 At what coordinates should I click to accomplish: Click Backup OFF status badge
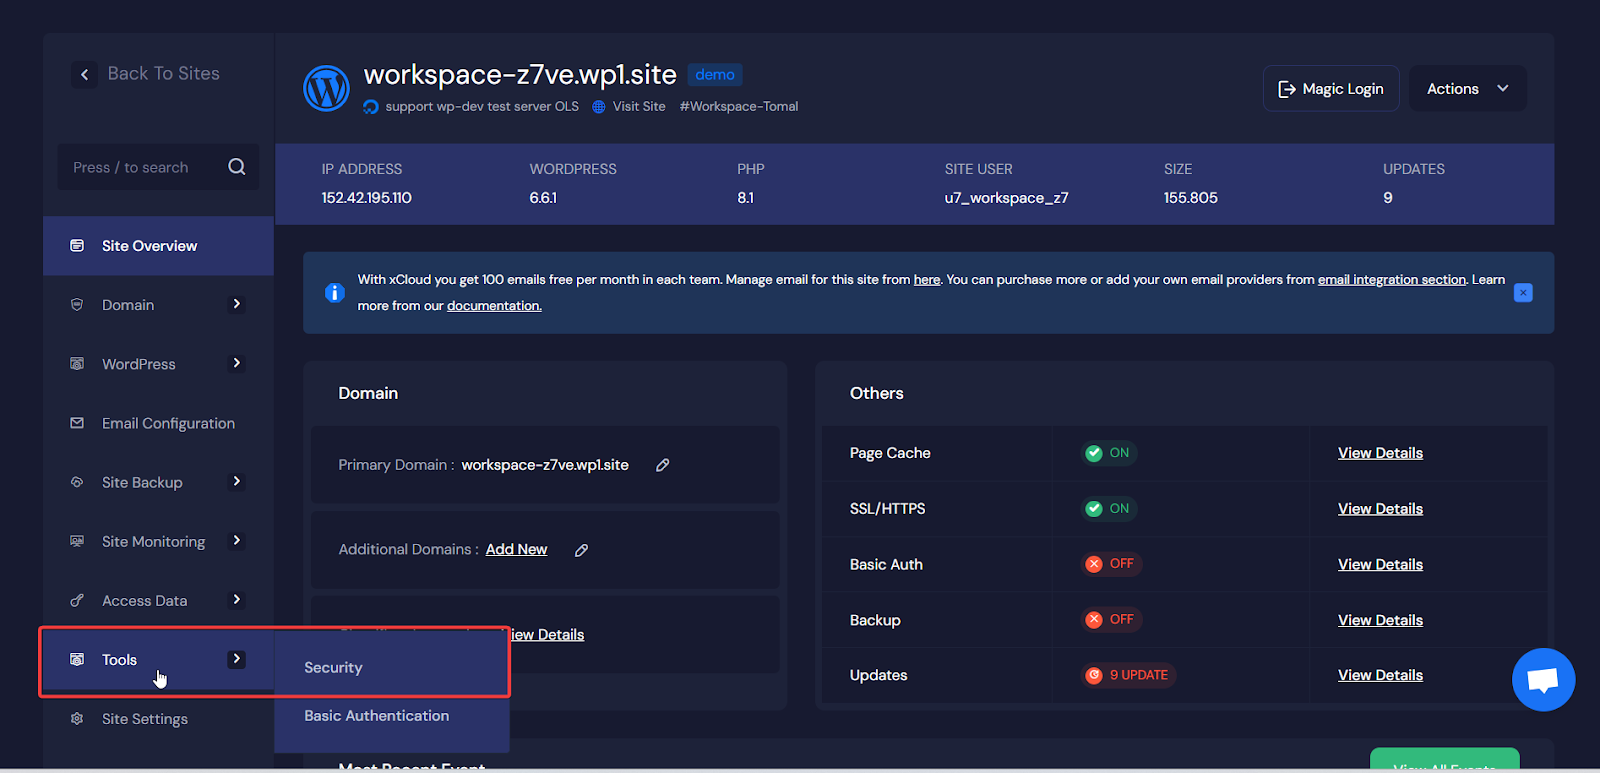[1112, 620]
